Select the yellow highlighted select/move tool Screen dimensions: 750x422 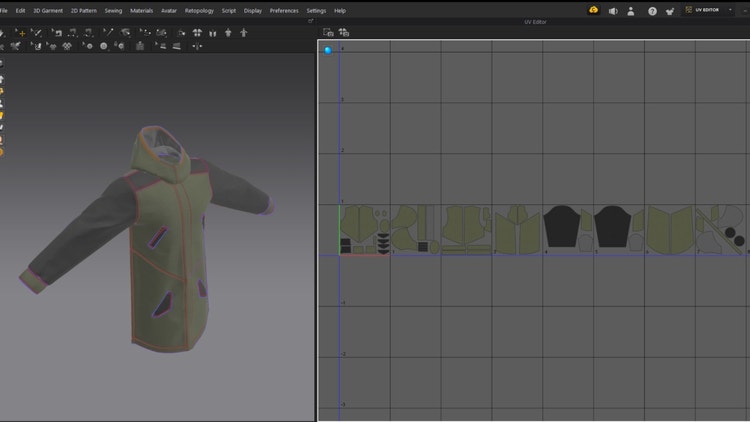coord(22,33)
